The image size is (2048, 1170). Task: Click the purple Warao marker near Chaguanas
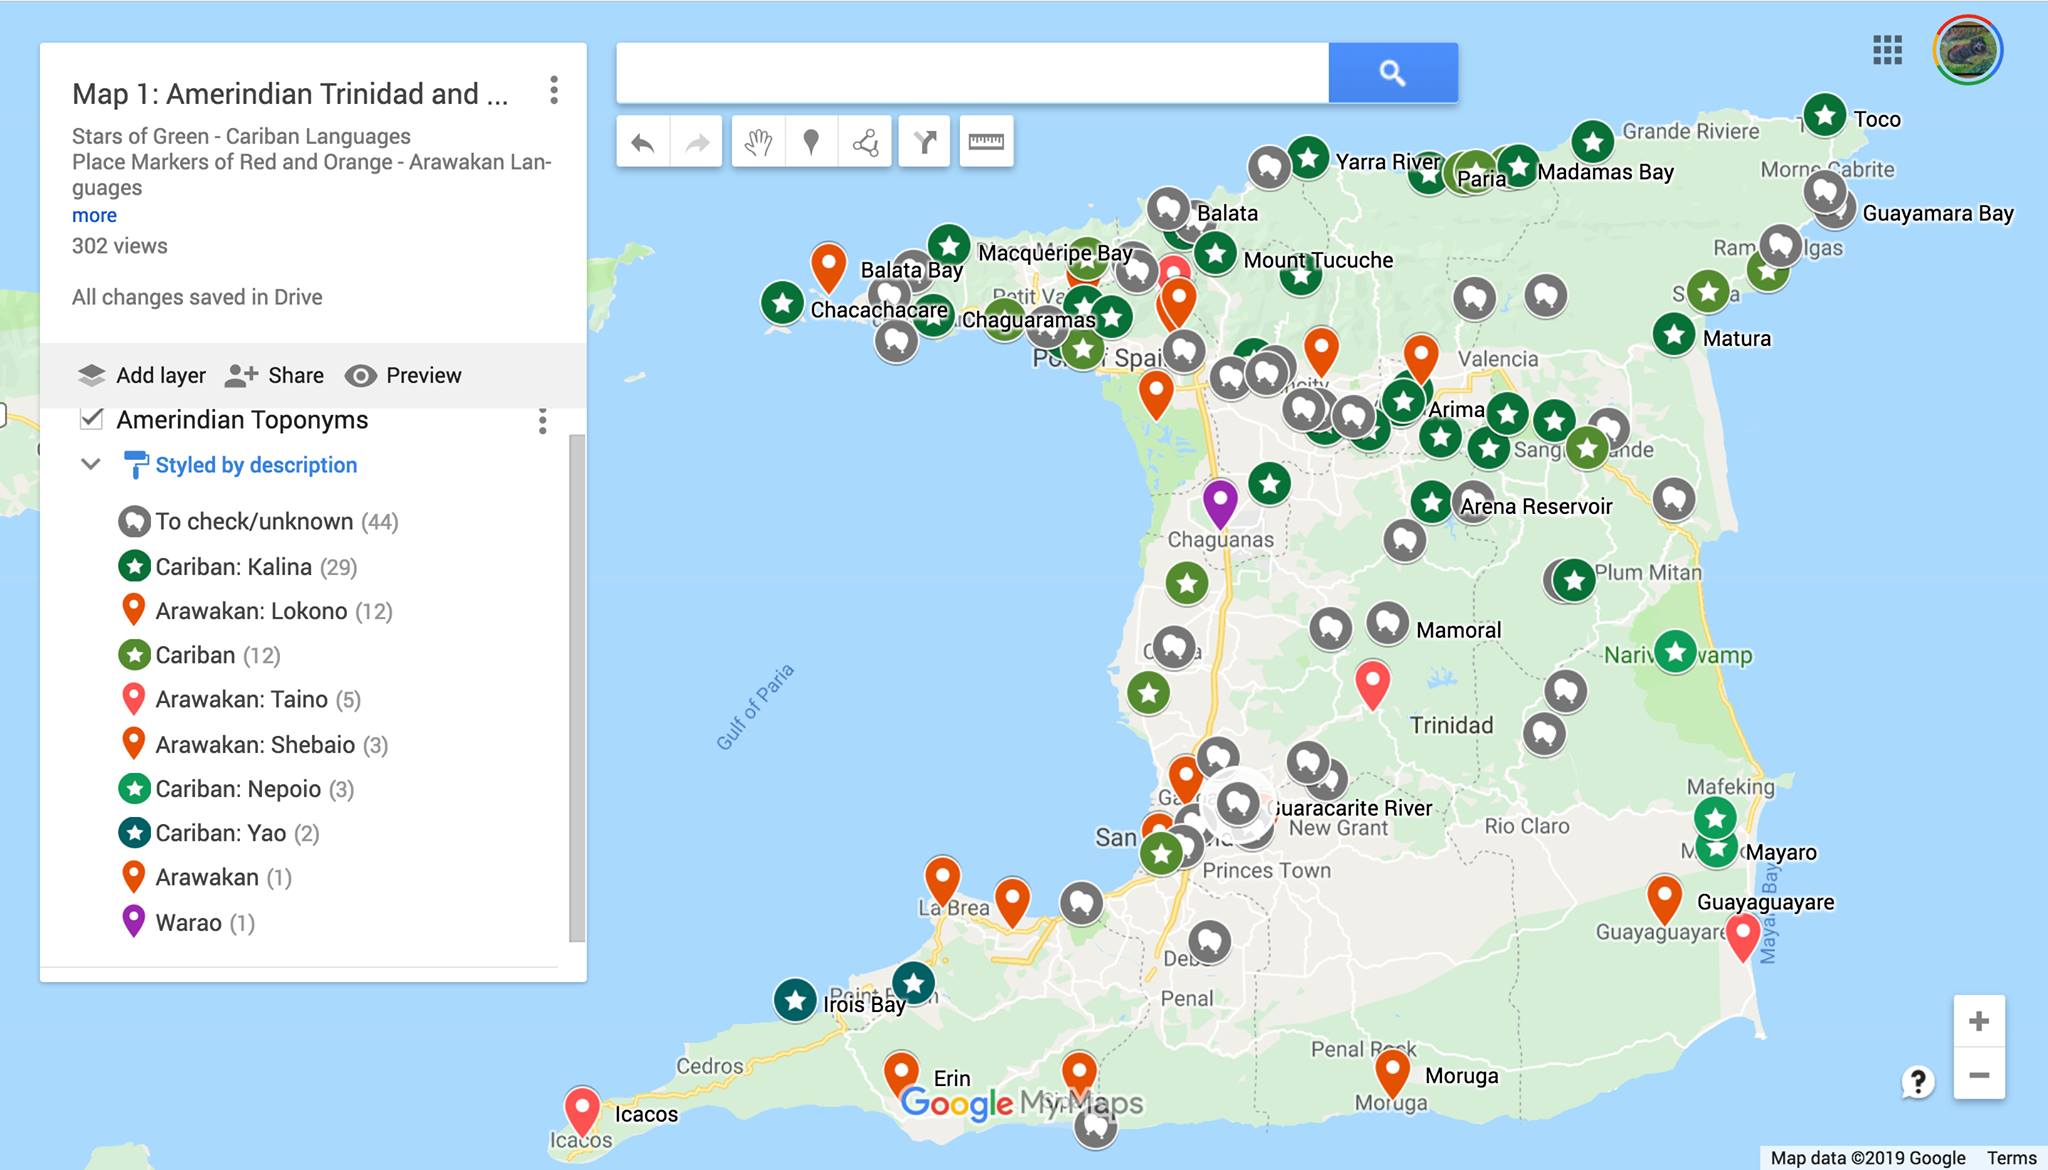pyautogui.click(x=1219, y=500)
